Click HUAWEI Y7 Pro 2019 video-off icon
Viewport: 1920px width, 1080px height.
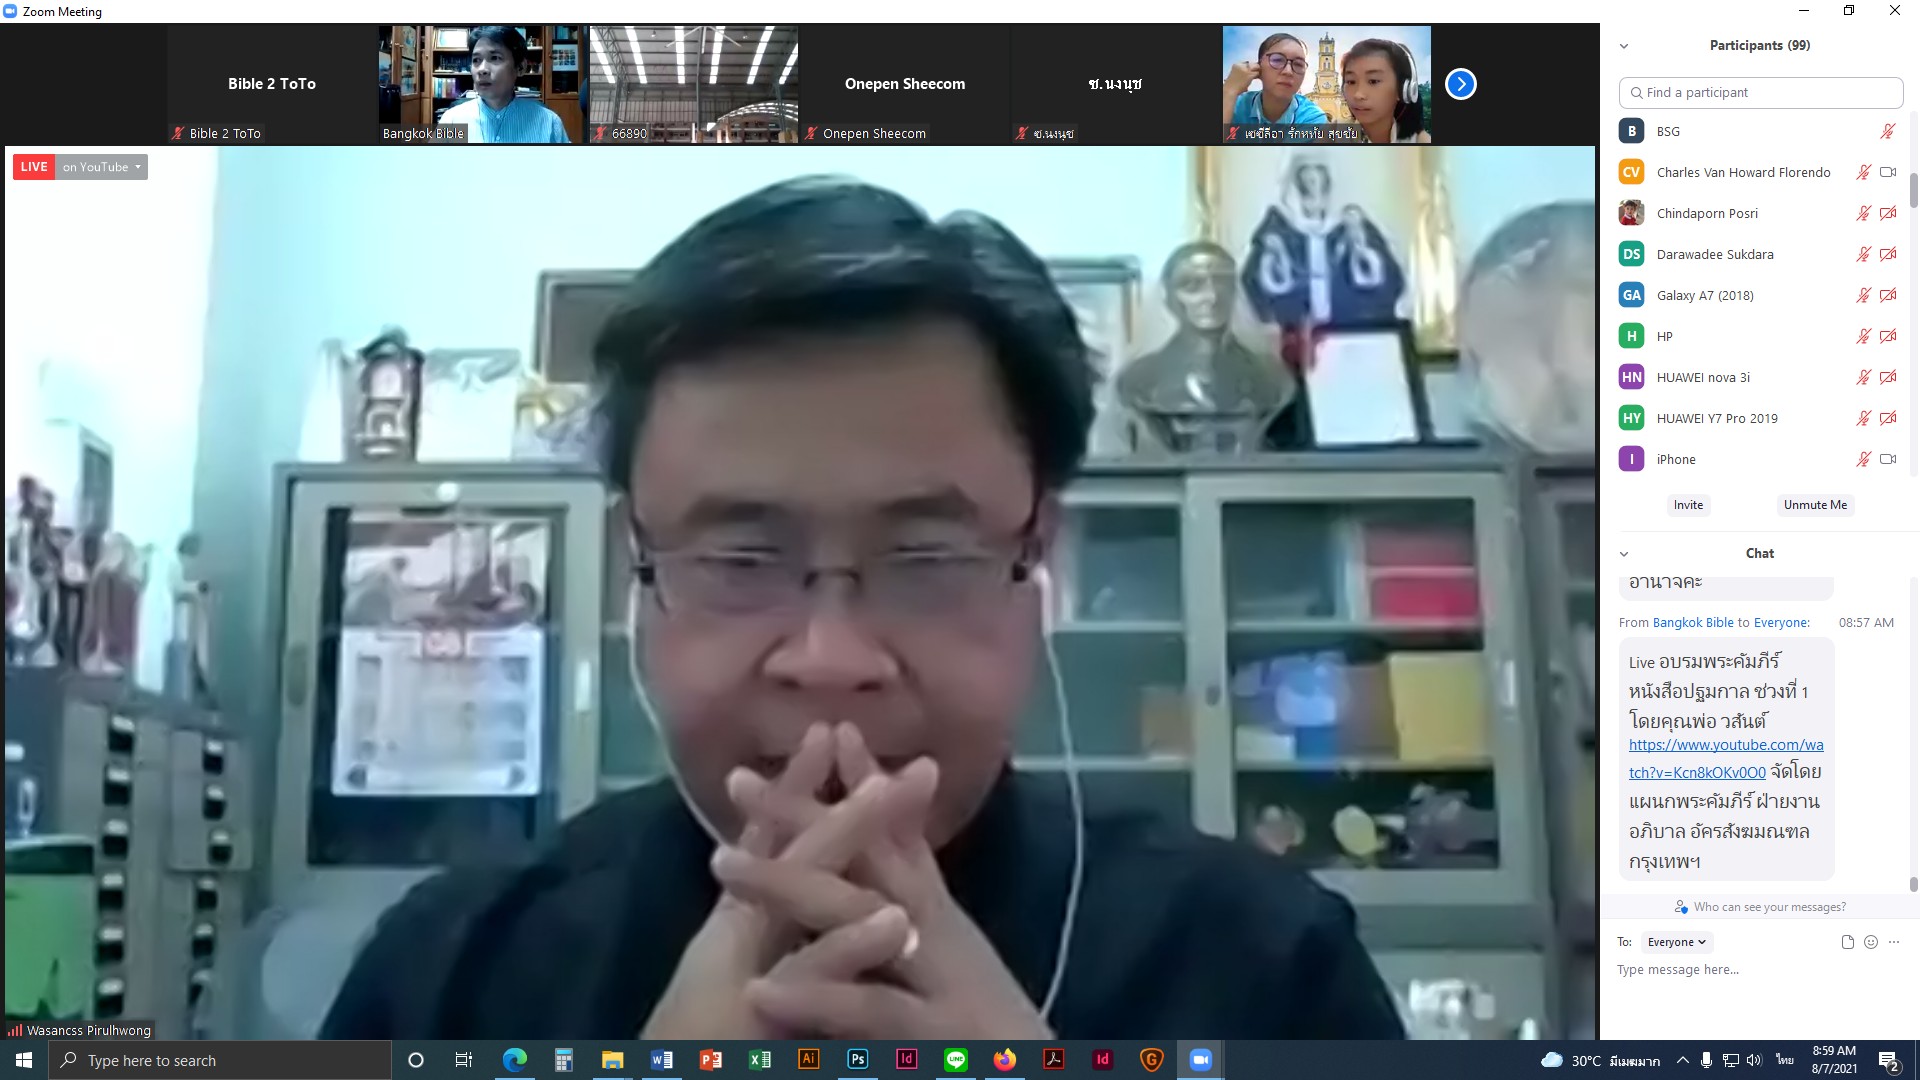pyautogui.click(x=1888, y=418)
